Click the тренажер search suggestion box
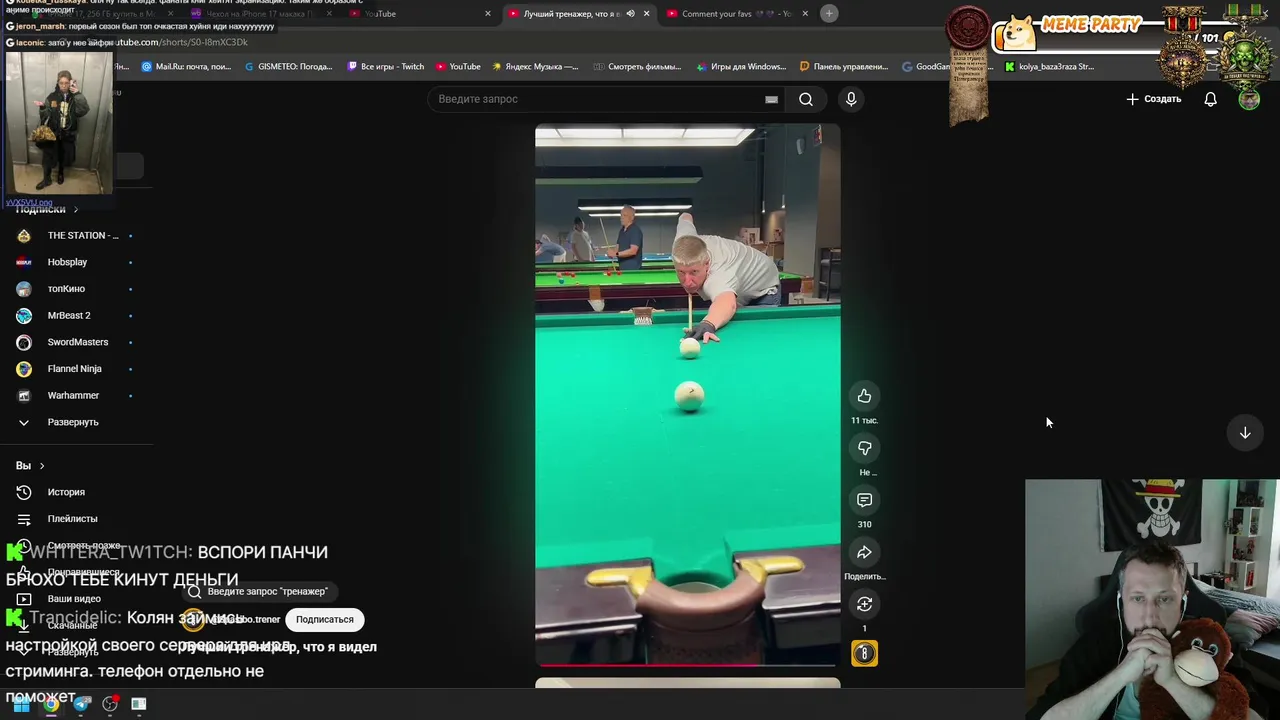Image resolution: width=1280 pixels, height=720 pixels. 260,591
